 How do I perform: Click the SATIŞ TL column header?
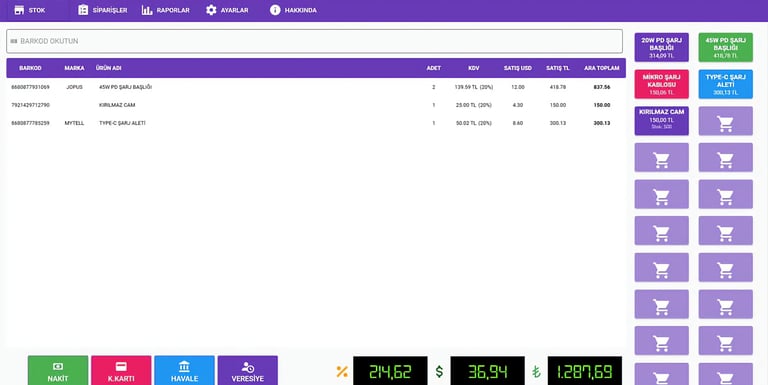pos(558,68)
